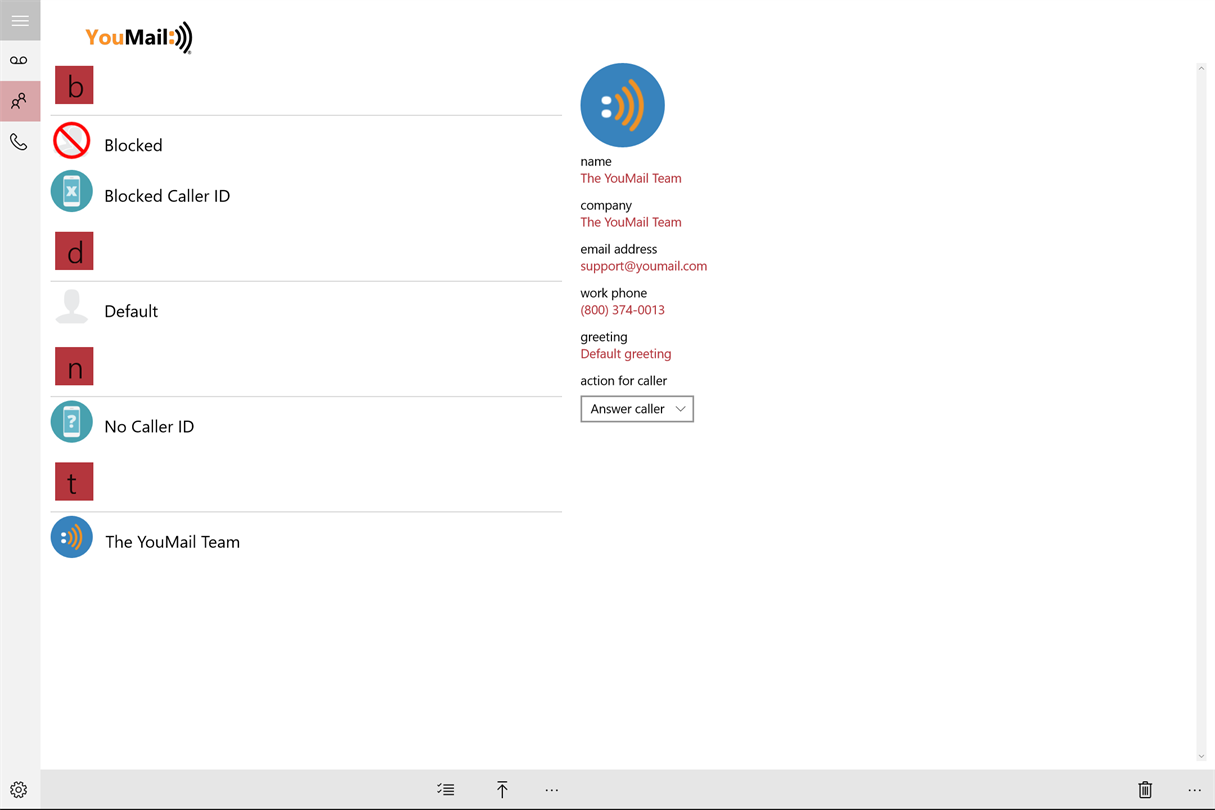
Task: Expand the Answer caller dropdown
Action: (637, 409)
